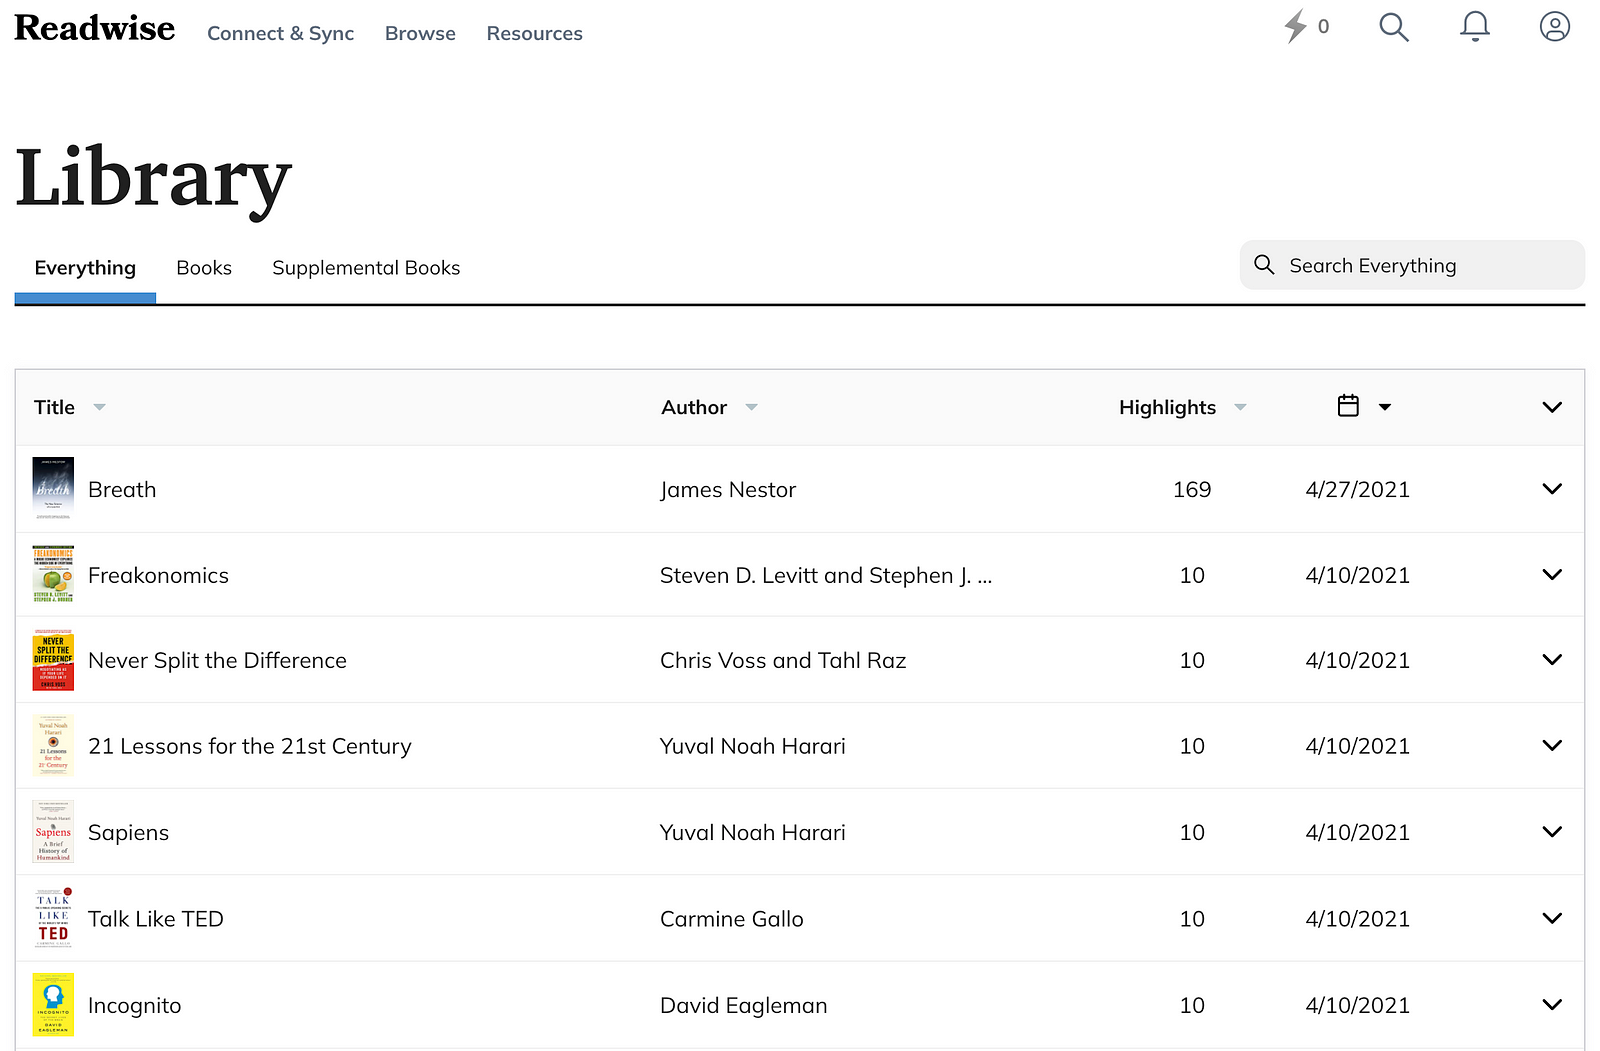Open the Breath book cover thumbnail

53,489
